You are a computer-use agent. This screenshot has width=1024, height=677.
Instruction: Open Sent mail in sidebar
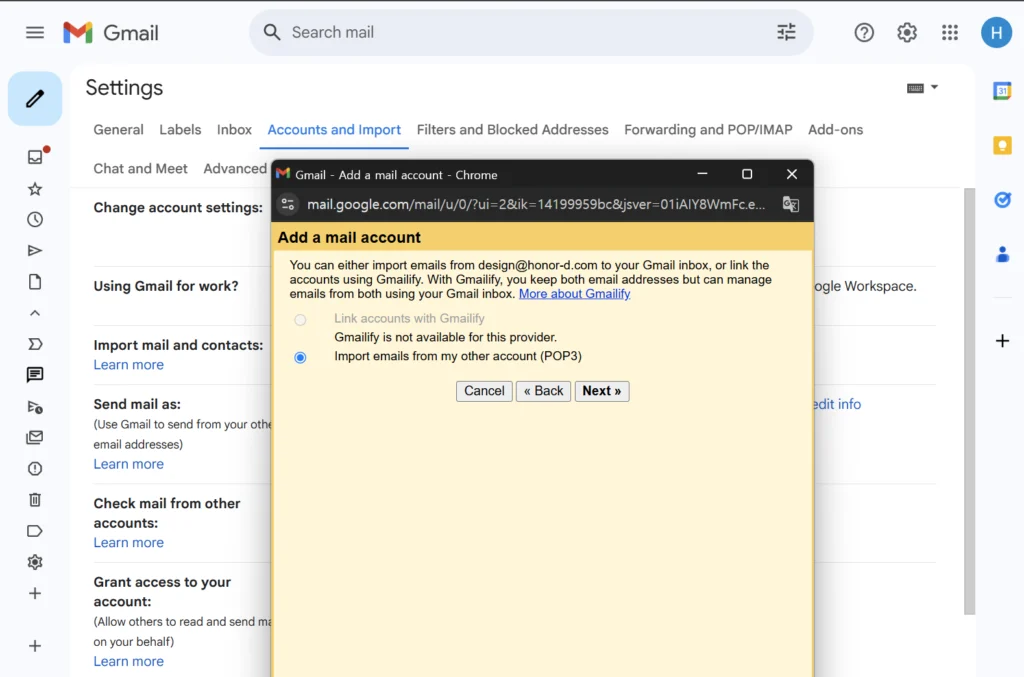[35, 251]
